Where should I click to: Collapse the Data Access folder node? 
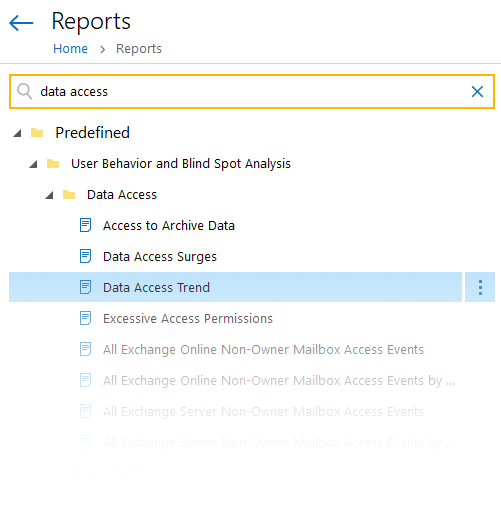click(x=49, y=195)
